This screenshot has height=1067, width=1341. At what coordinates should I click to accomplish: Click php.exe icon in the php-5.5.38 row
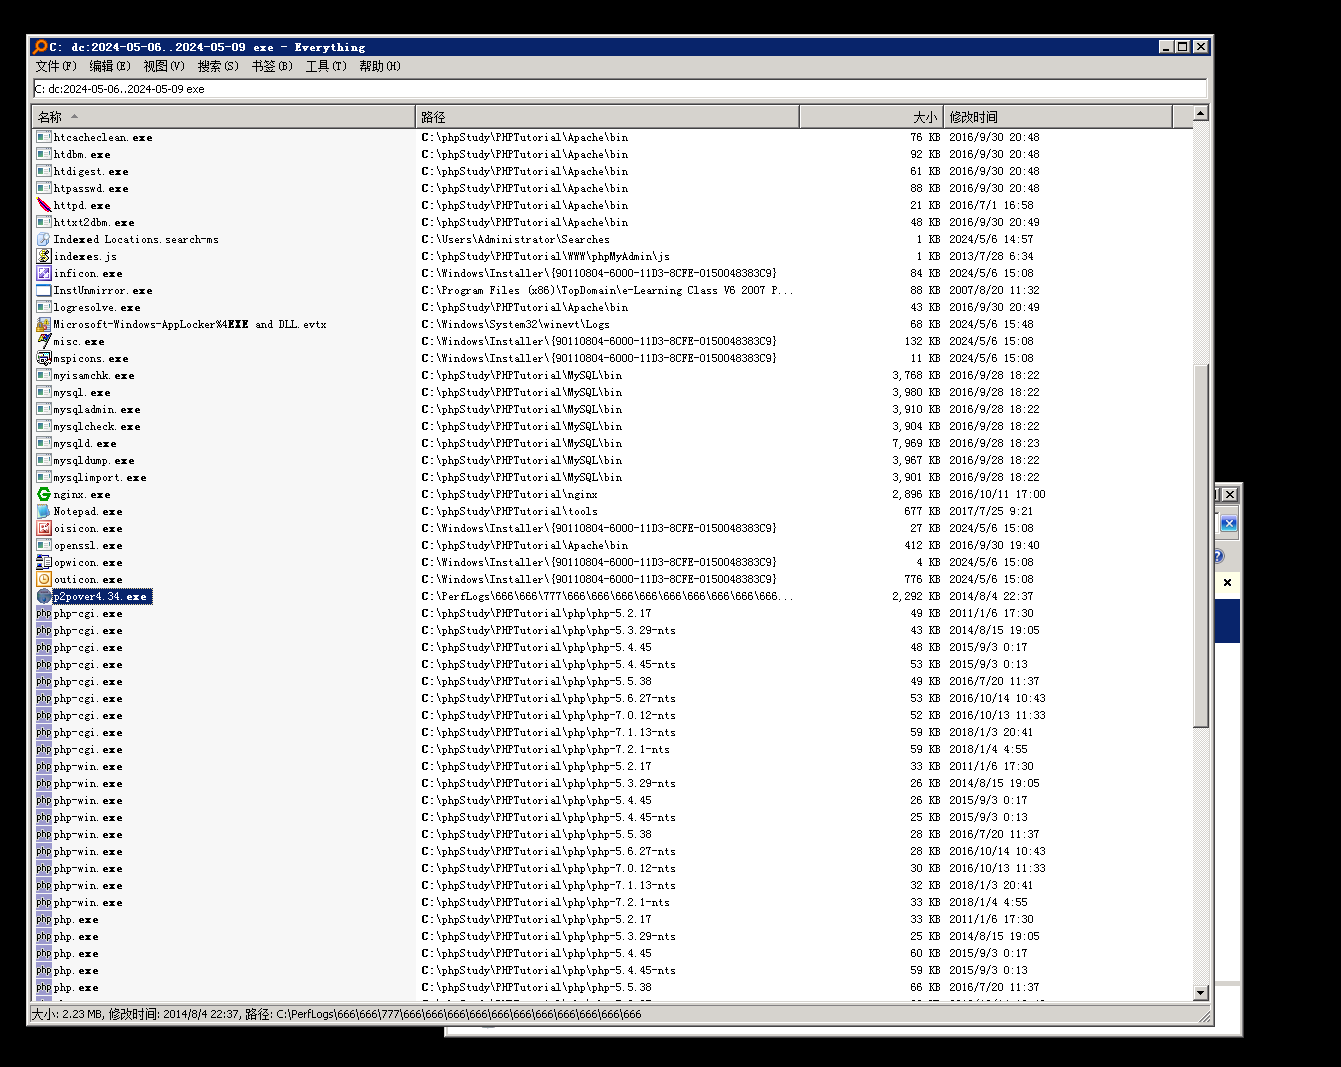44,987
